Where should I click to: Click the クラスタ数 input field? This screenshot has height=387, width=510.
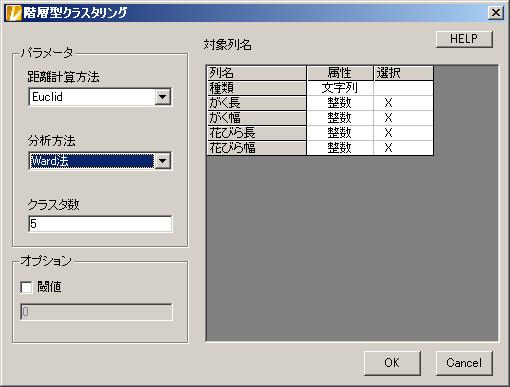click(100, 224)
